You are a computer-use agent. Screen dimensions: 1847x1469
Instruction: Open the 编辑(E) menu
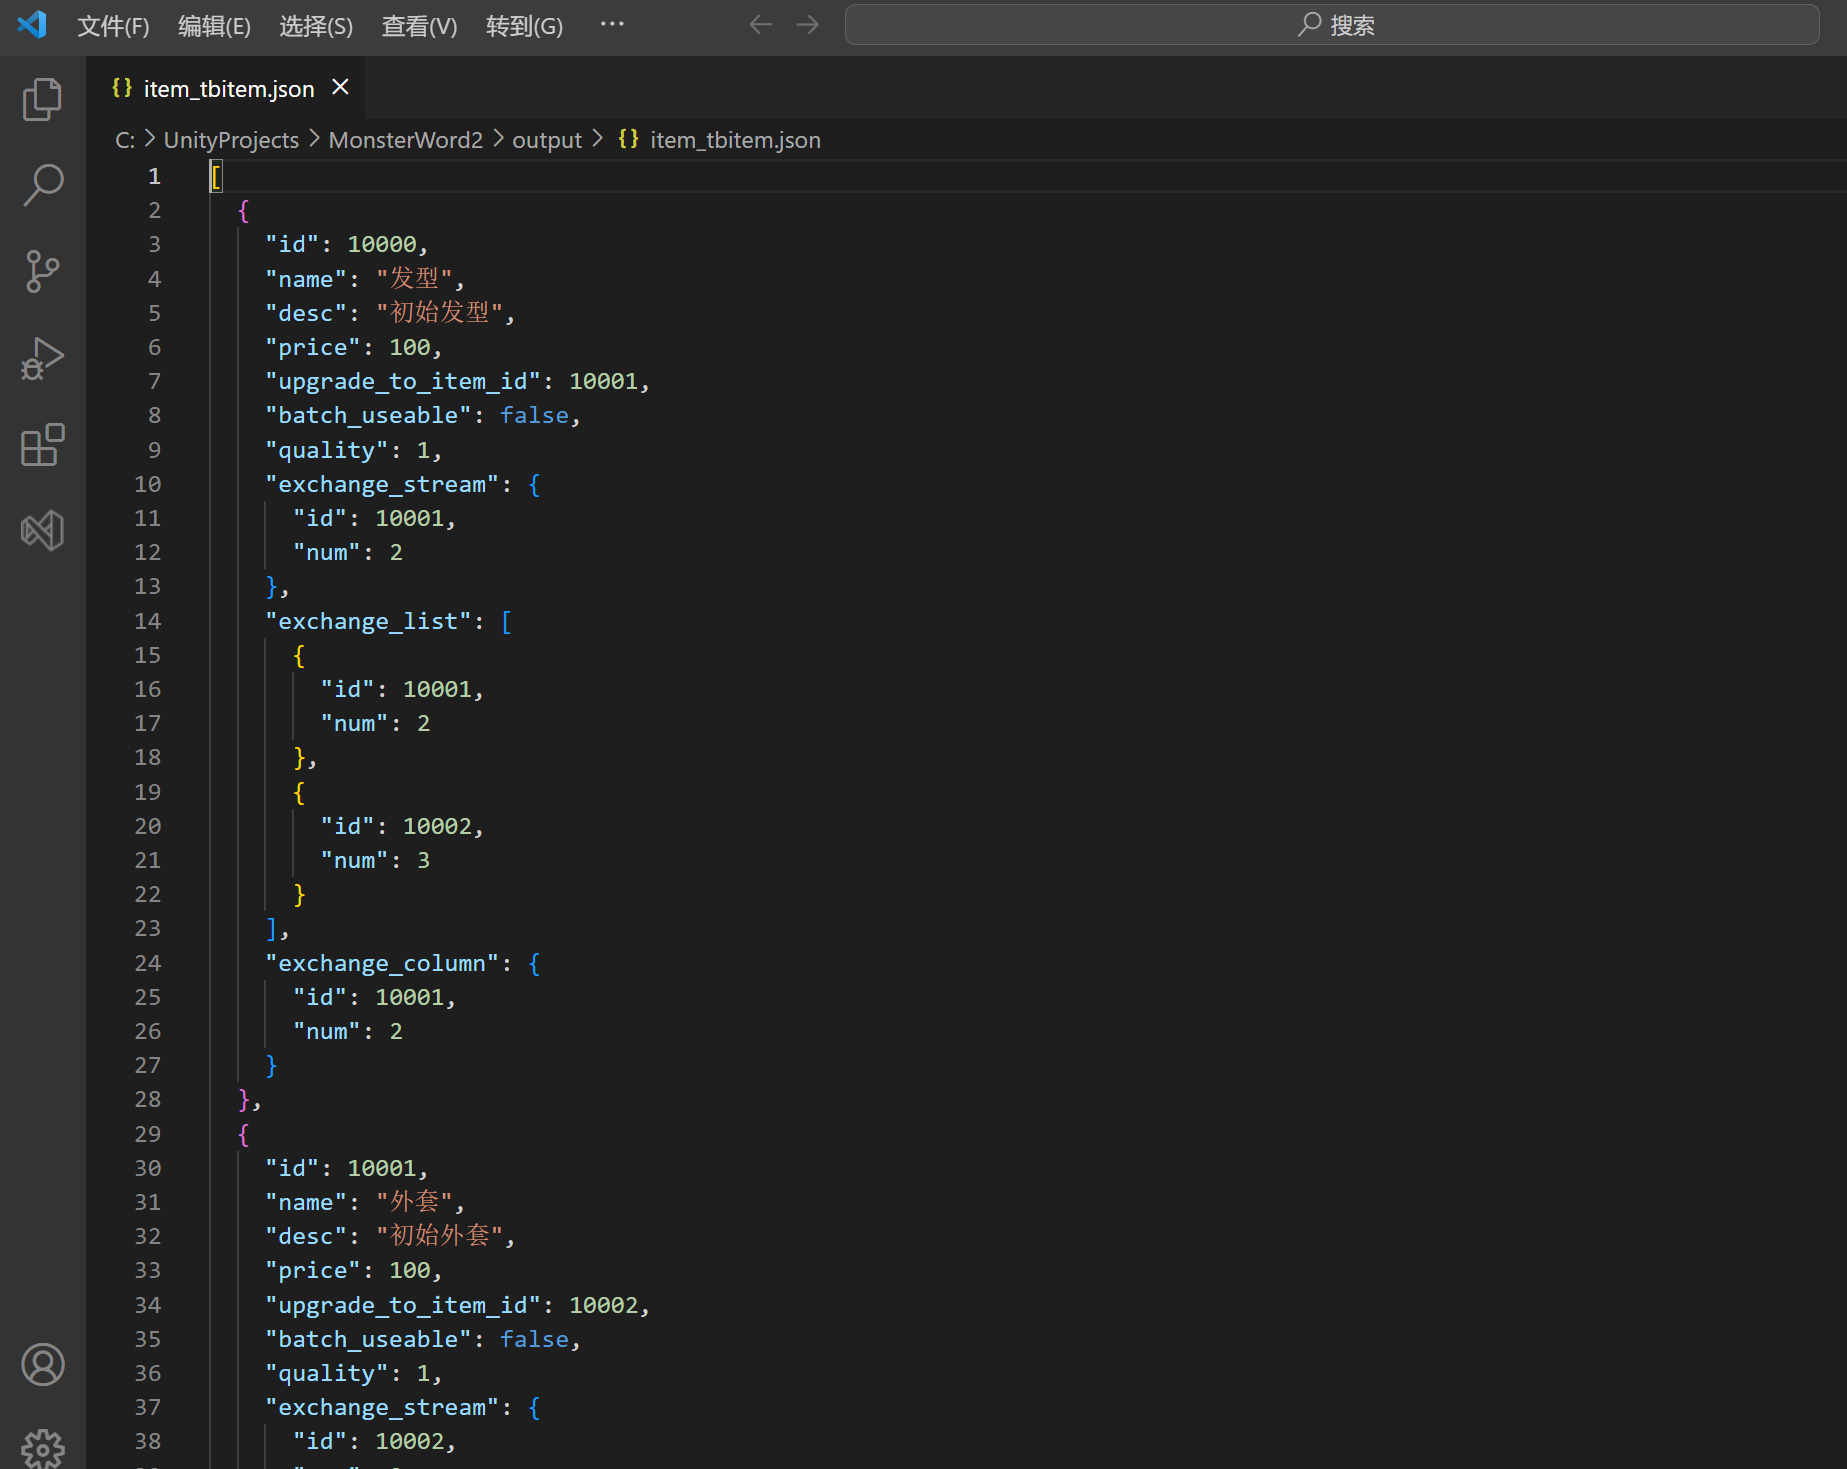(x=214, y=26)
